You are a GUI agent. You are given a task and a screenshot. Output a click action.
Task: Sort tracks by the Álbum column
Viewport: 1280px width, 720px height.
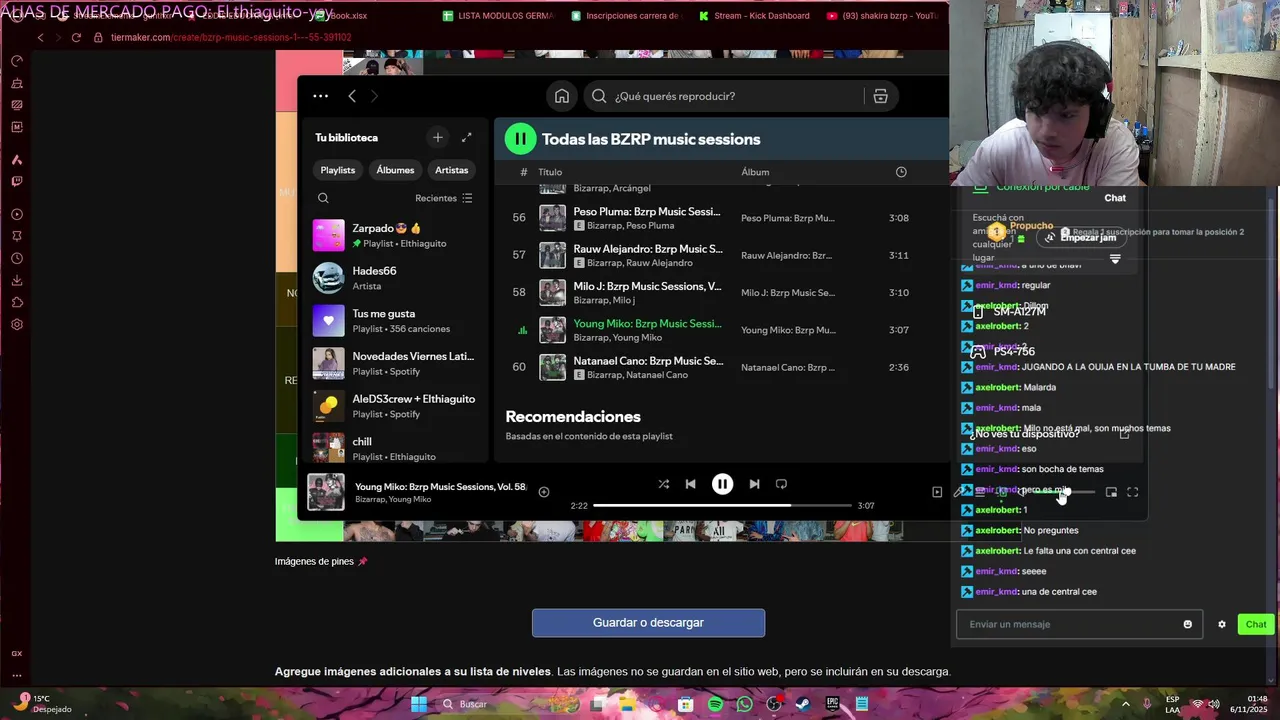tap(755, 172)
